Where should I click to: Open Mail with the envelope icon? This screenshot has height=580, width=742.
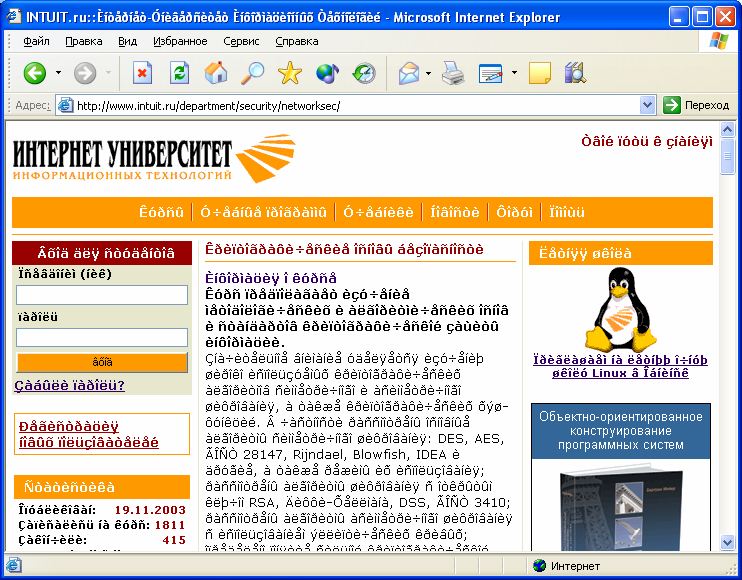coord(409,73)
